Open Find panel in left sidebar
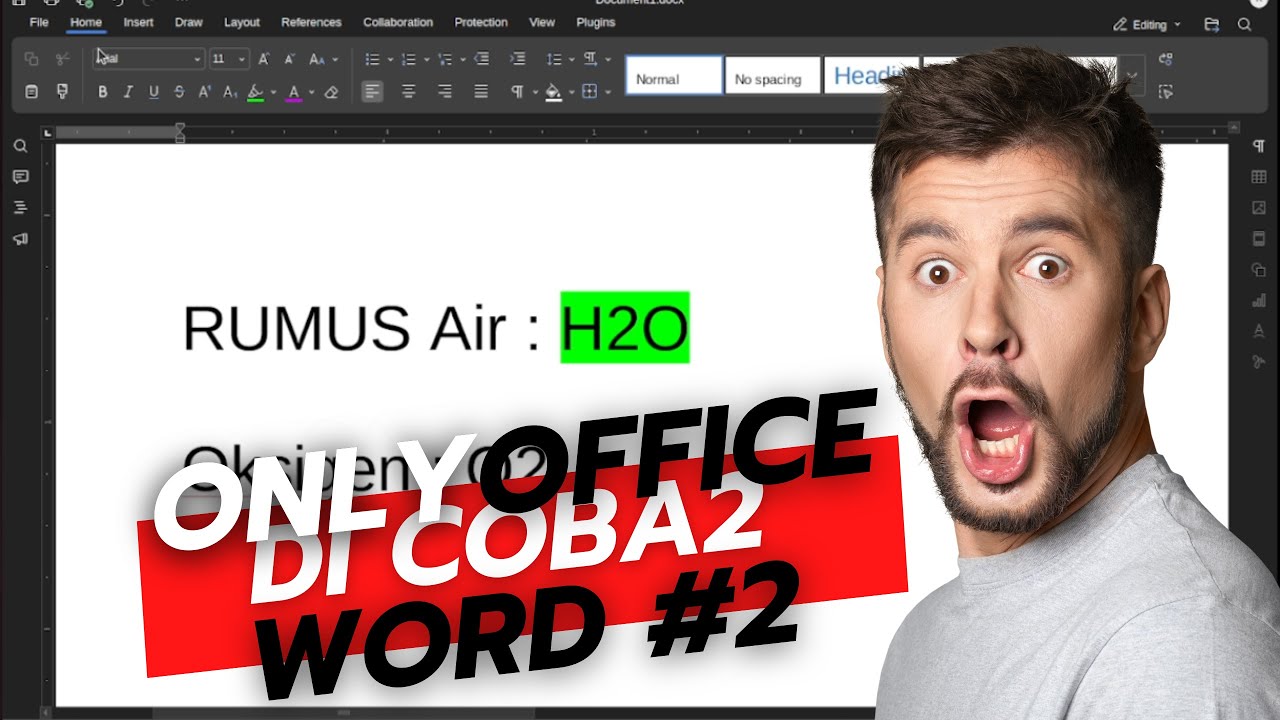 (20, 146)
